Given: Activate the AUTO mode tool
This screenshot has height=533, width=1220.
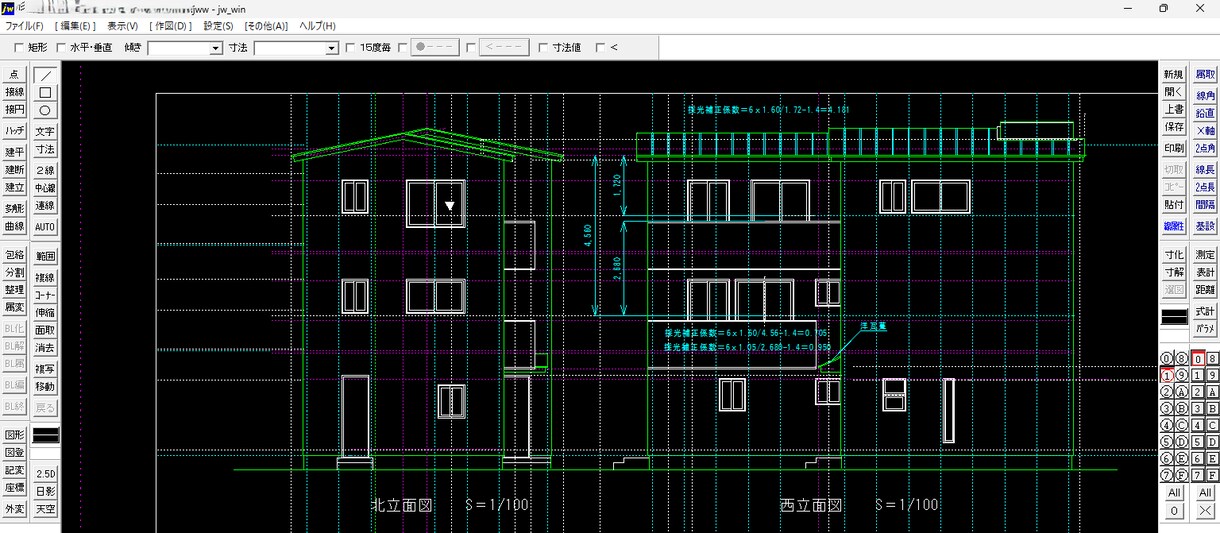Looking at the screenshot, I should click(x=45, y=227).
